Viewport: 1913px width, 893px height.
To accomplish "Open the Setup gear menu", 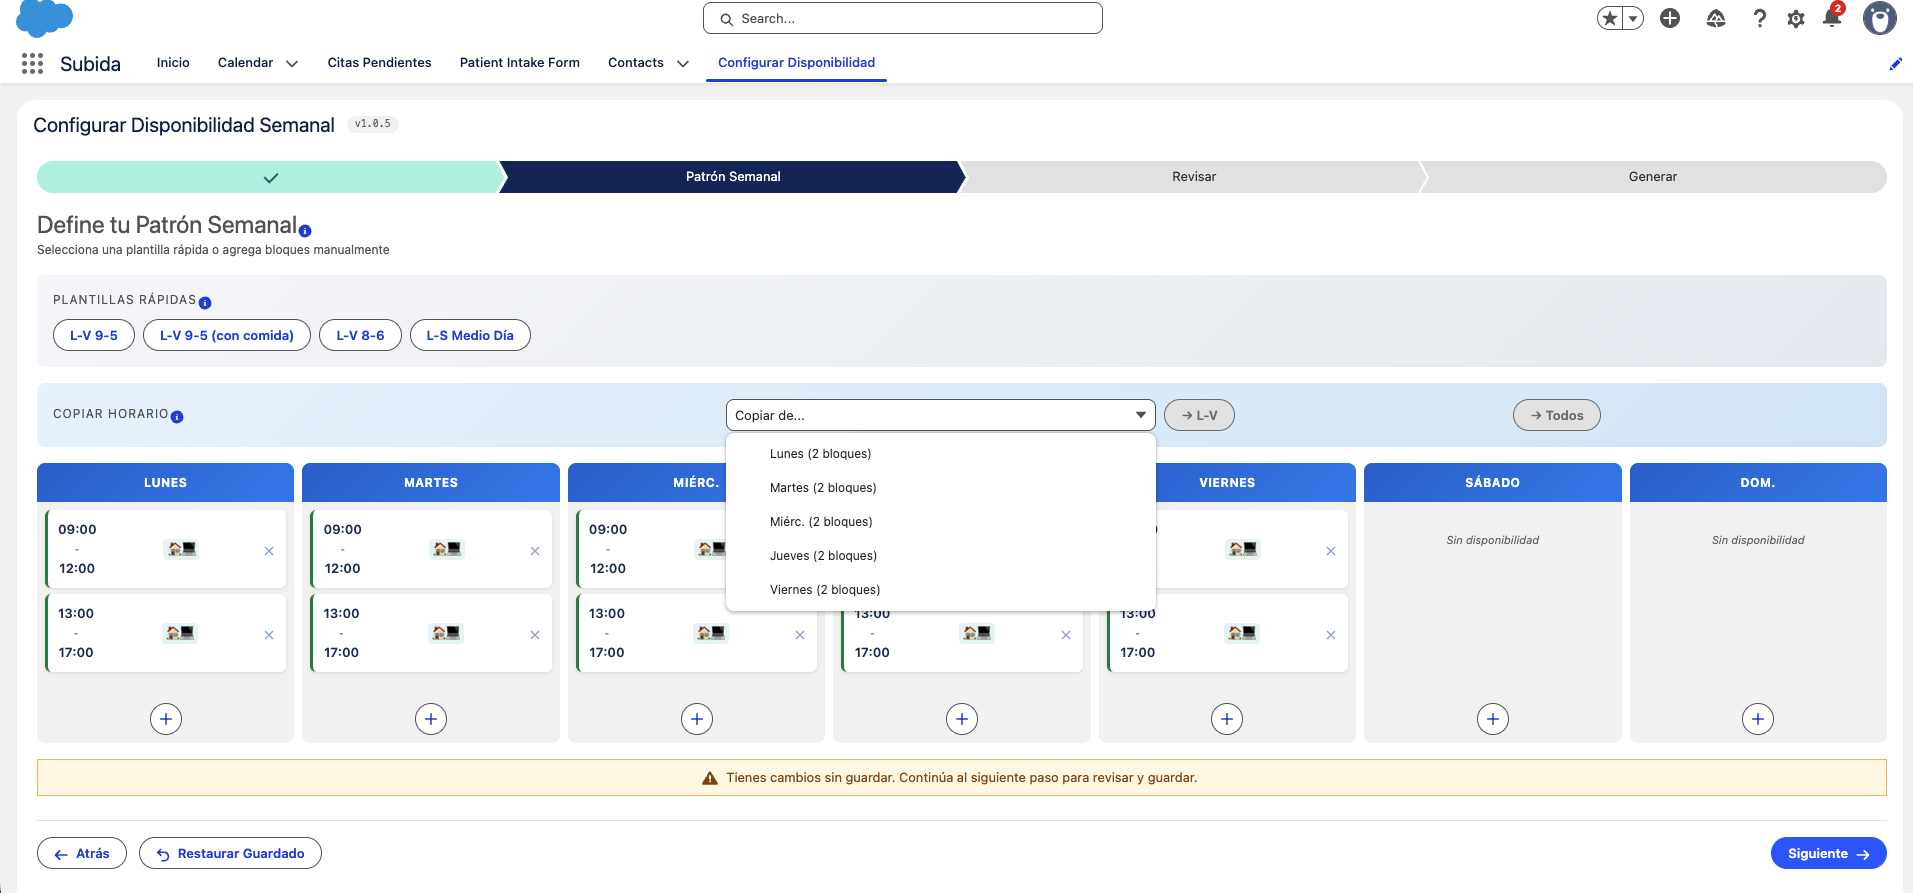I will (x=1796, y=18).
